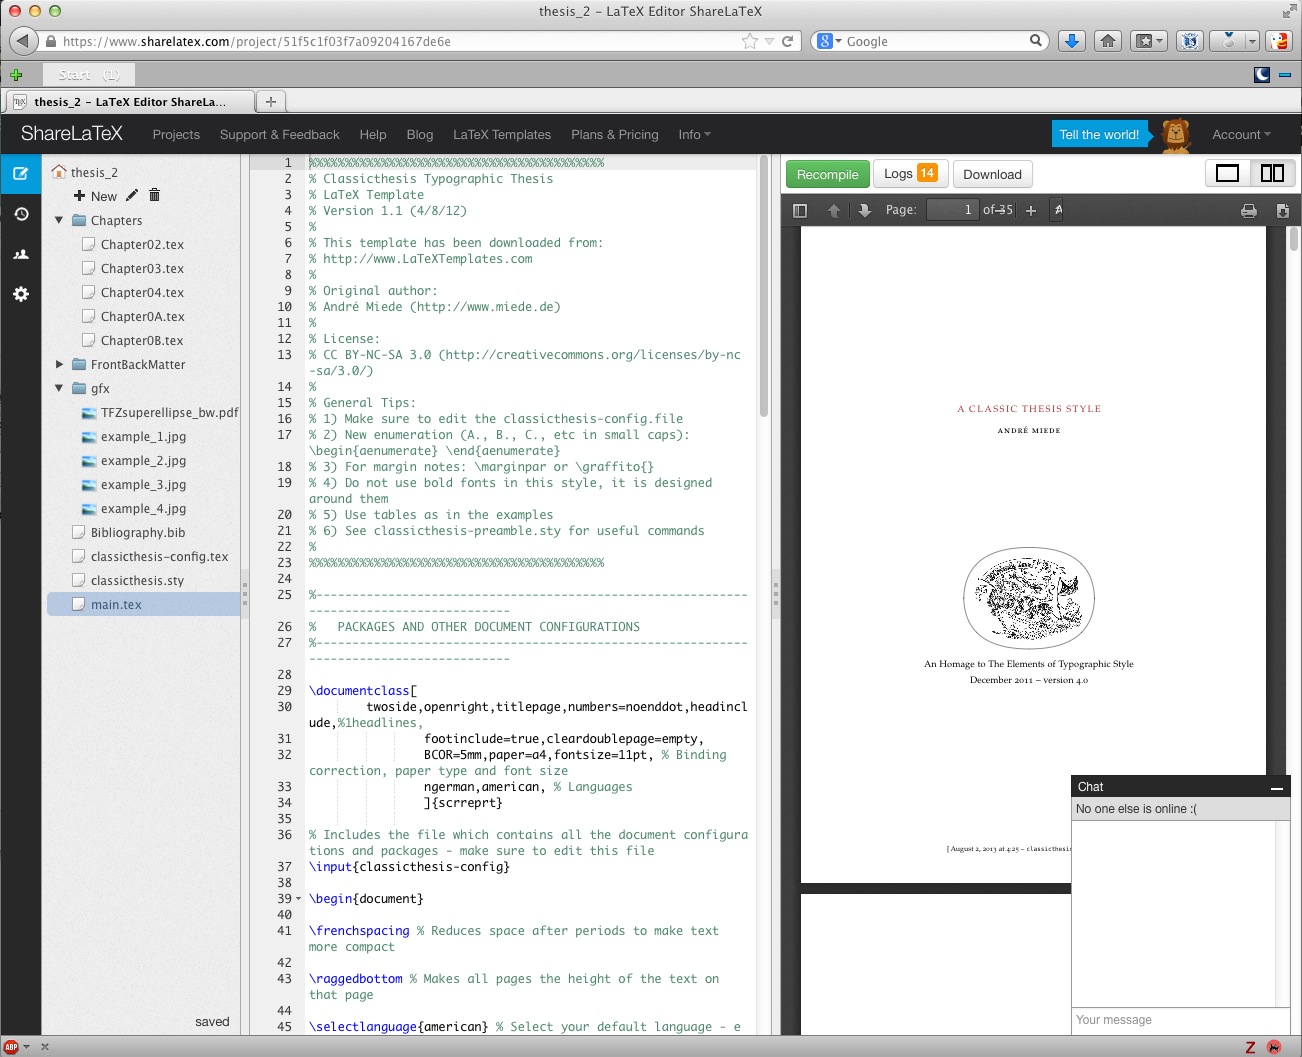Open LaTeX Templates in the navbar
This screenshot has height=1057, width=1302.
click(x=501, y=135)
